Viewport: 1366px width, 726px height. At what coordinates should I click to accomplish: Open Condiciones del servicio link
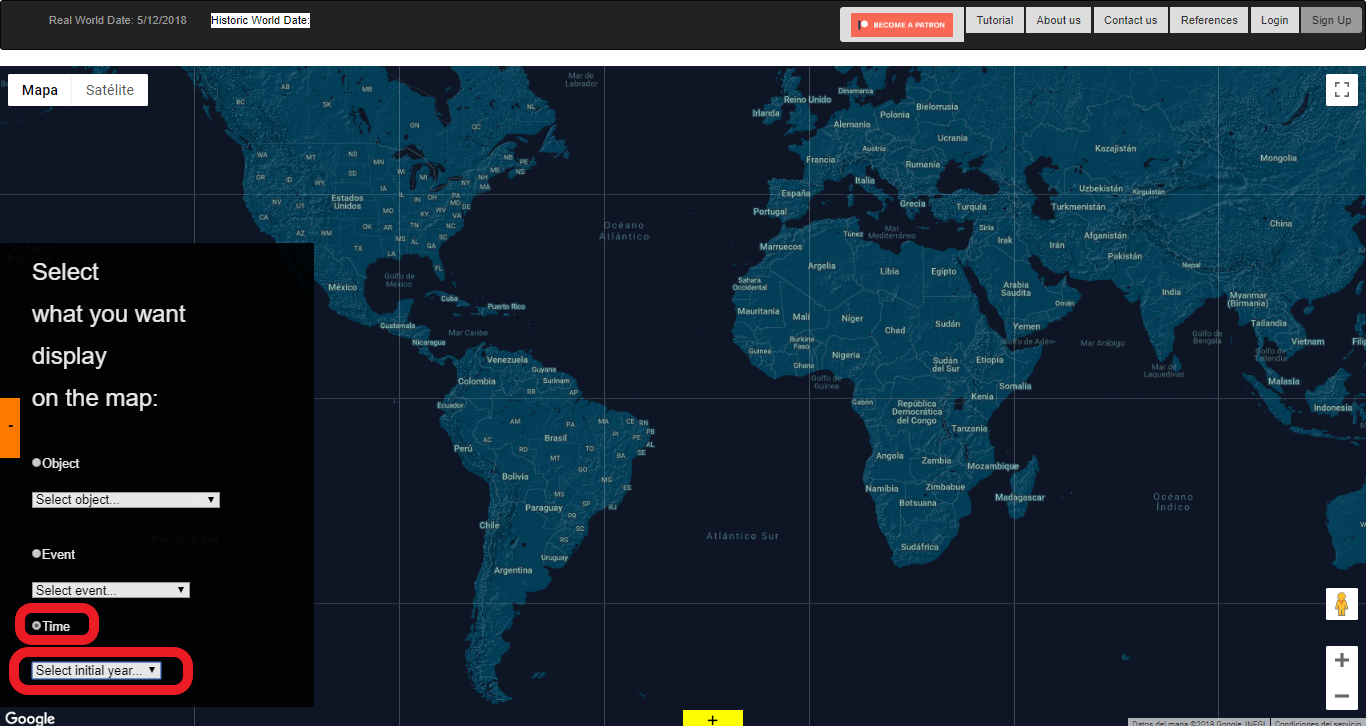click(x=1319, y=722)
